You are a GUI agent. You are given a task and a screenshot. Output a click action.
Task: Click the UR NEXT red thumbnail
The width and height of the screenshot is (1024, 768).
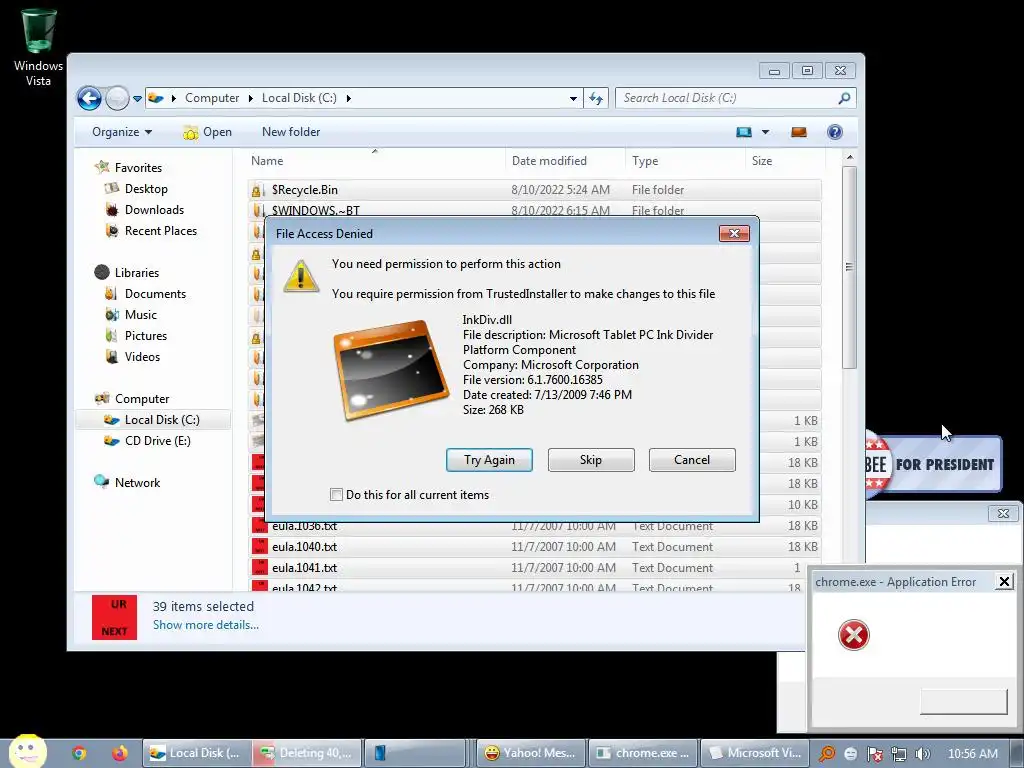114,617
